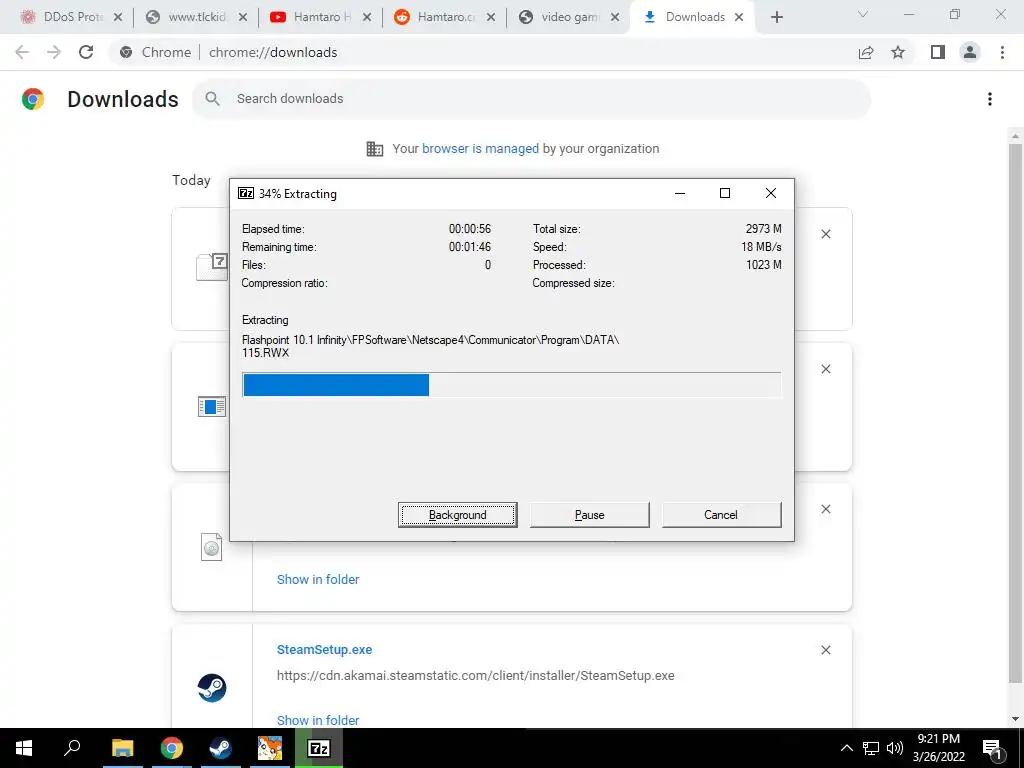
Task: Toggle the Chrome side panel
Action: tap(938, 52)
